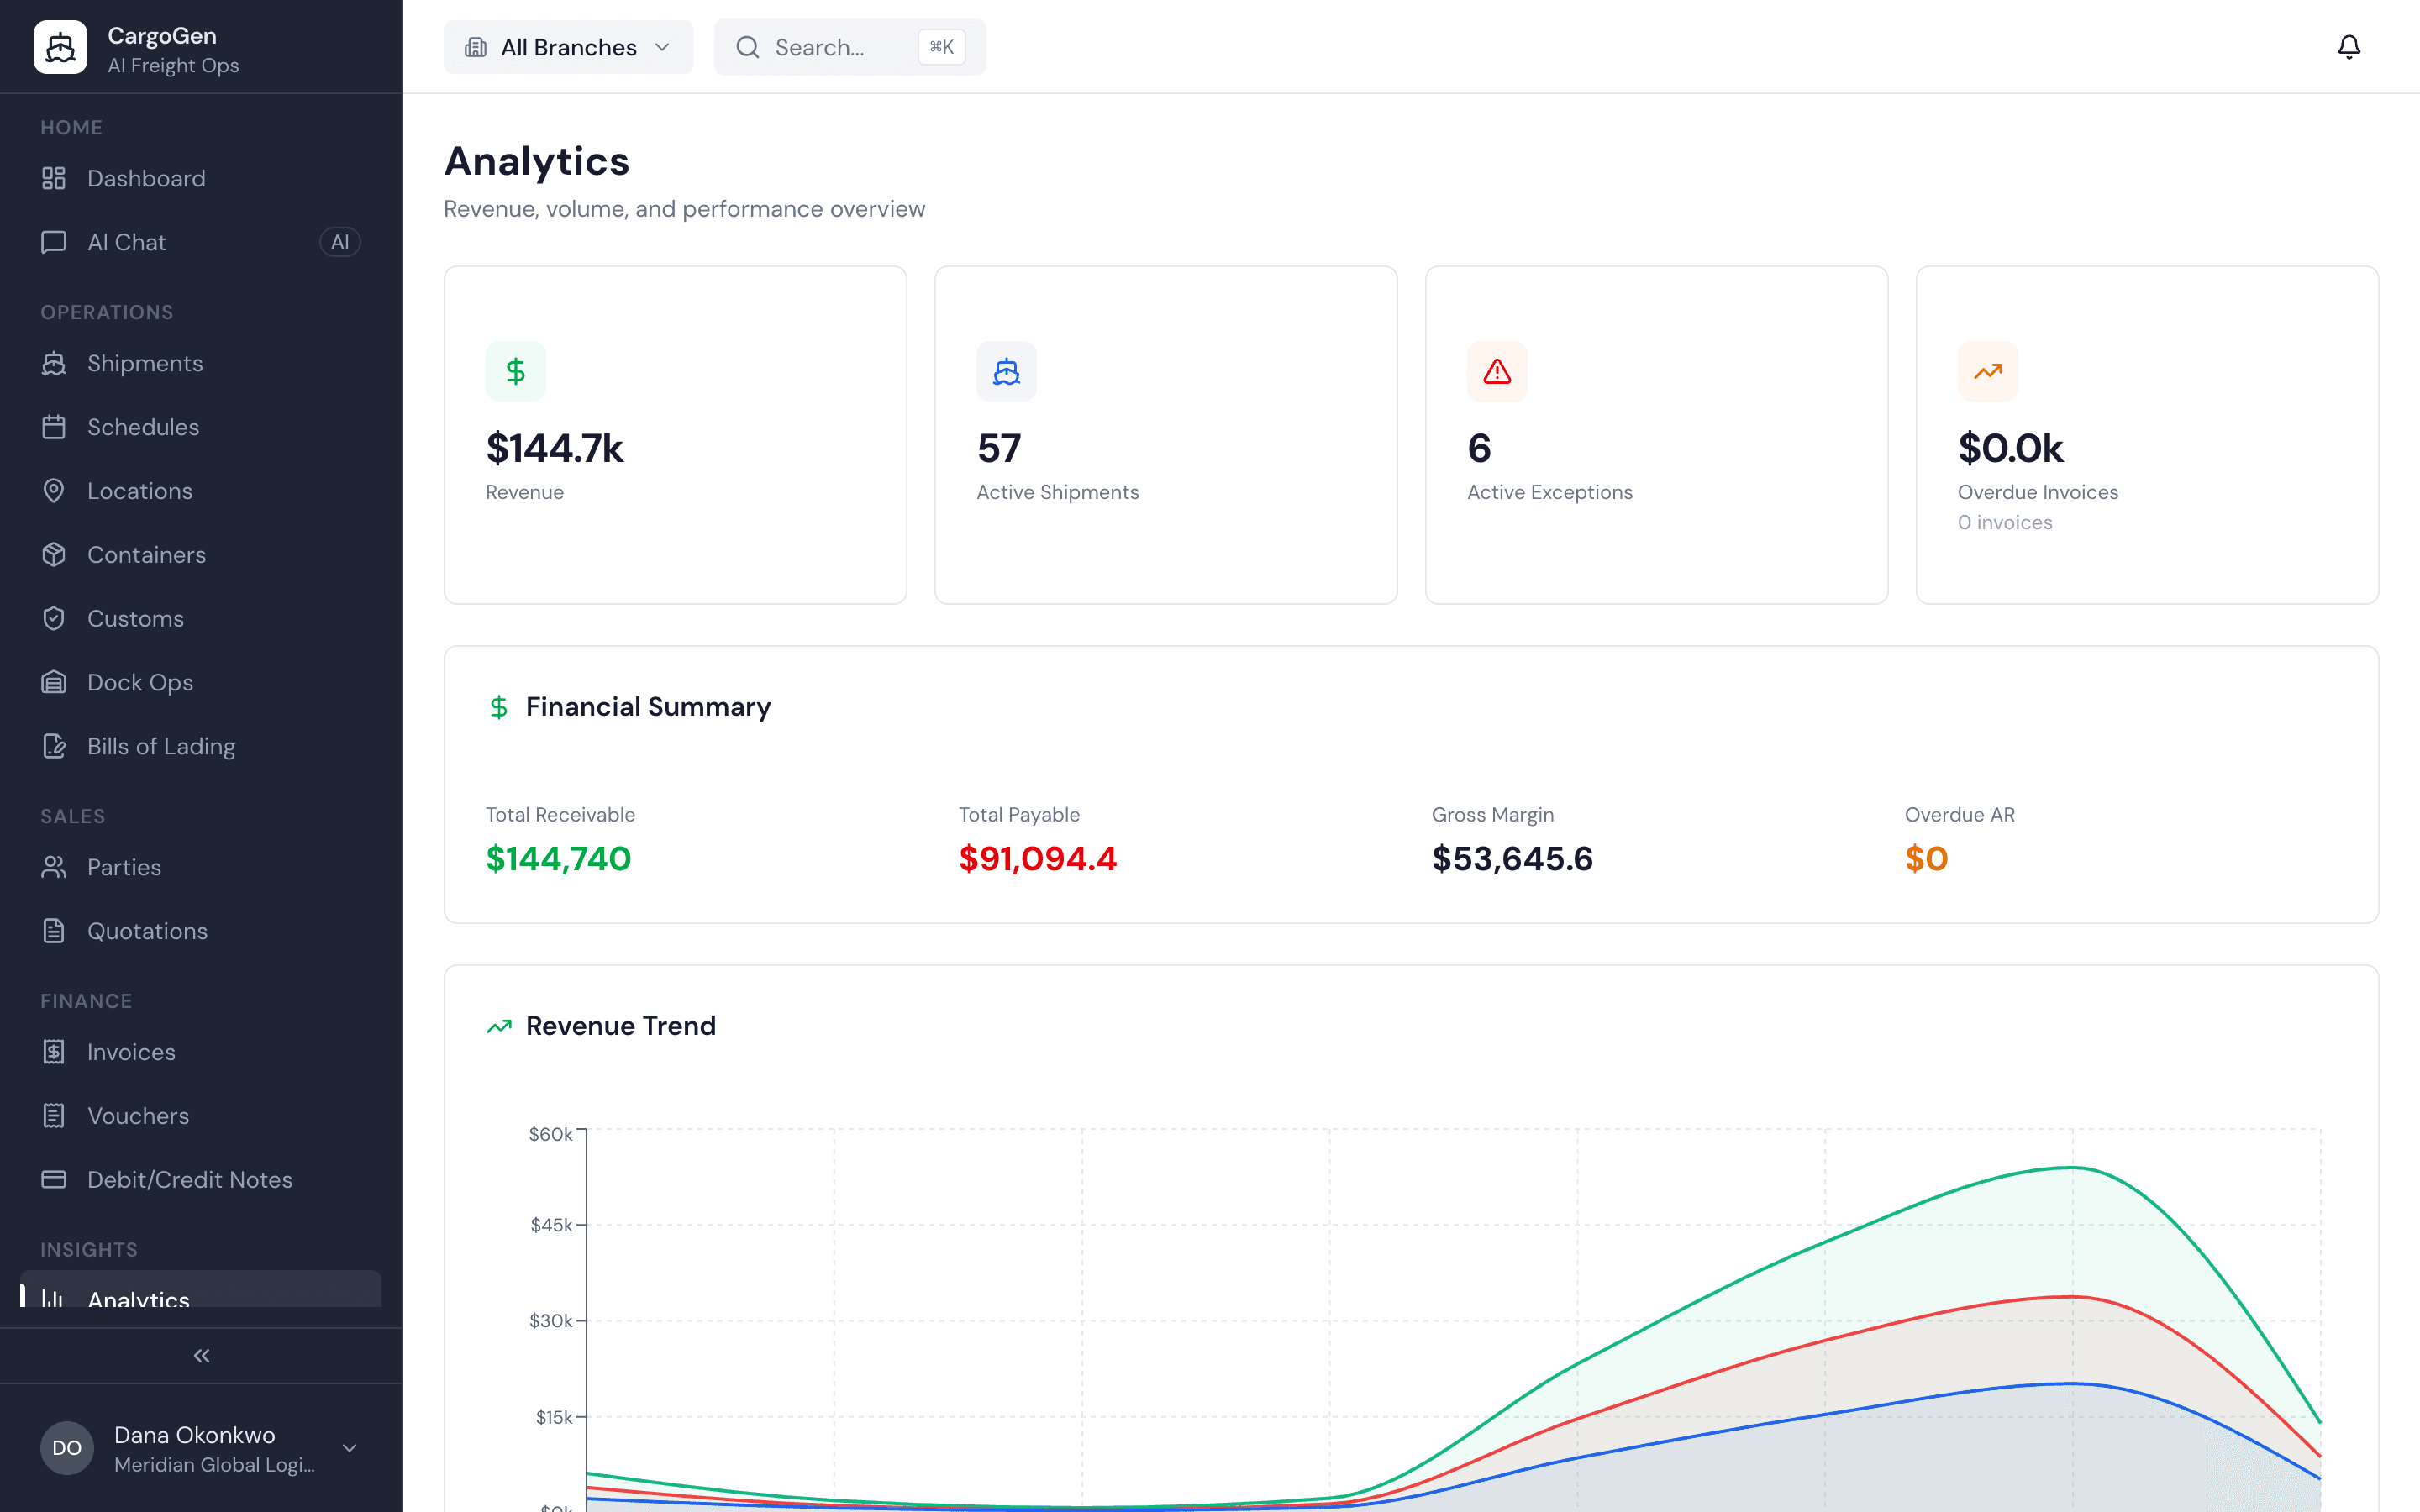The image size is (2420, 1512).
Task: Focus the Search input field
Action: [850, 47]
